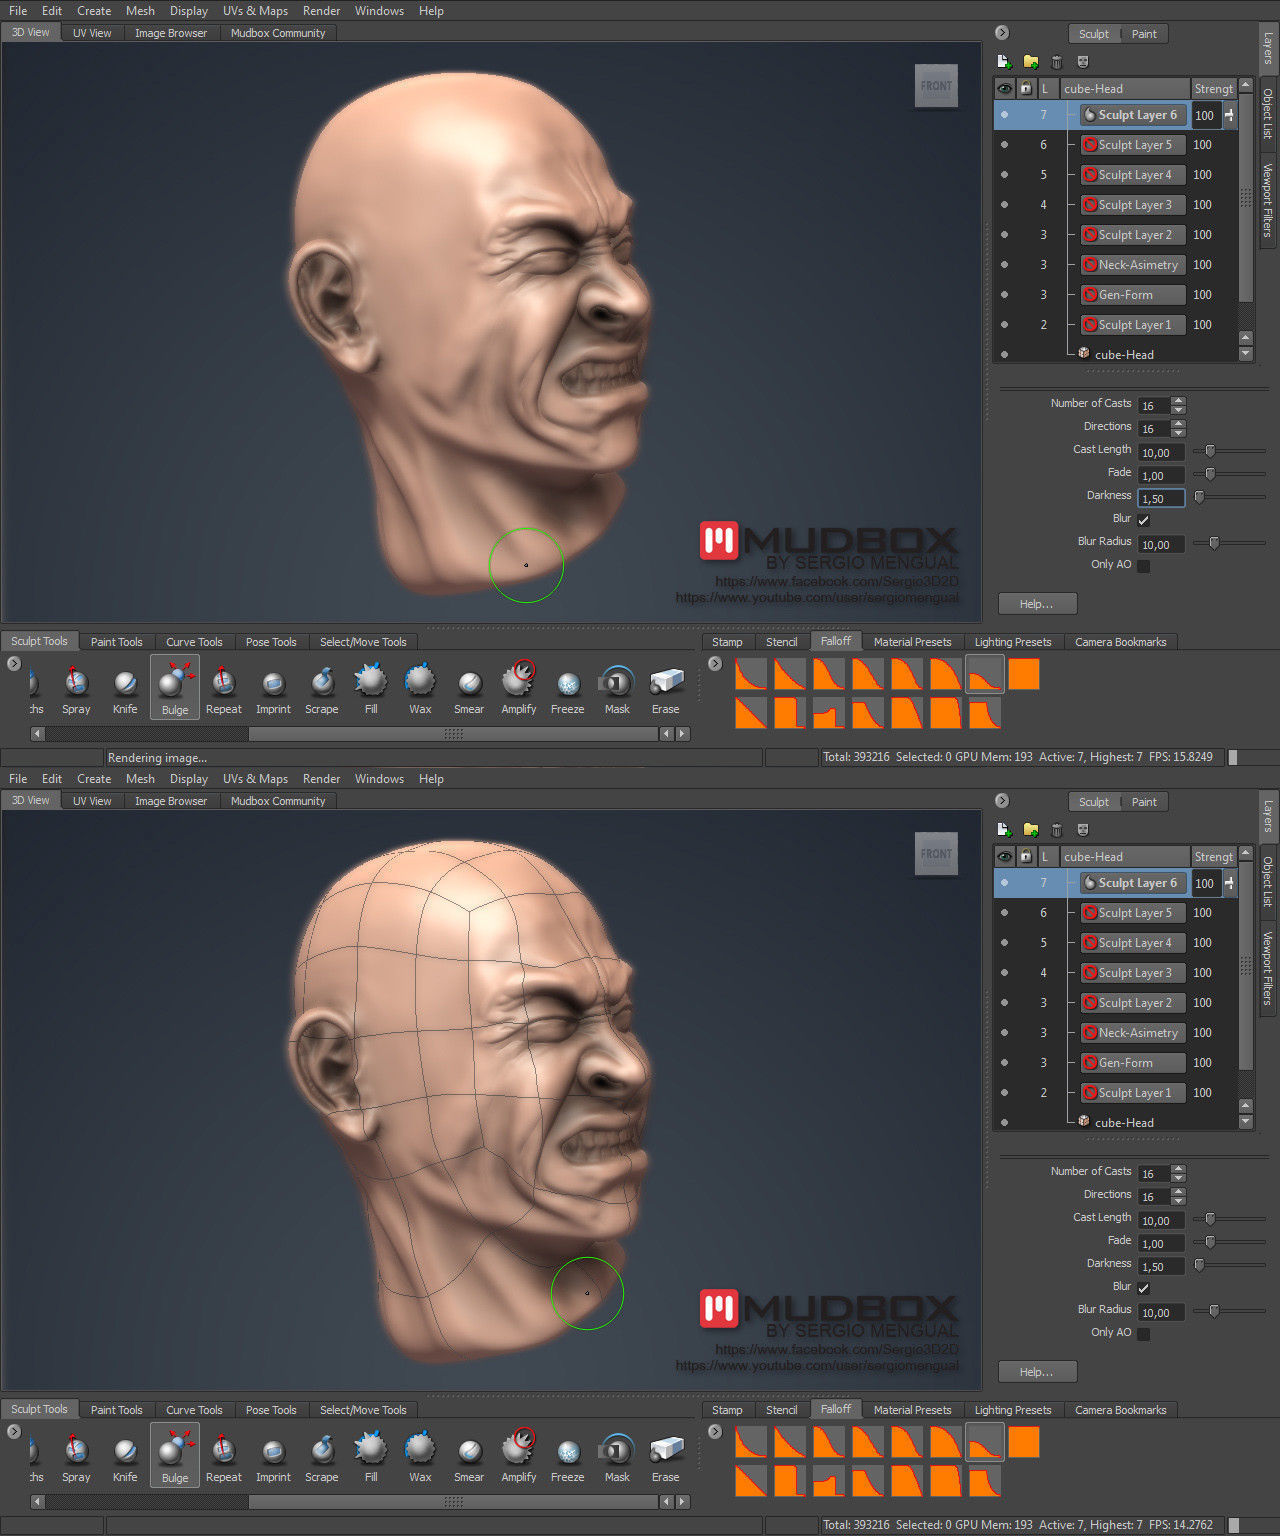The image size is (1280, 1536).
Task: Collapse falloff tray arrow in top window
Action: click(714, 663)
